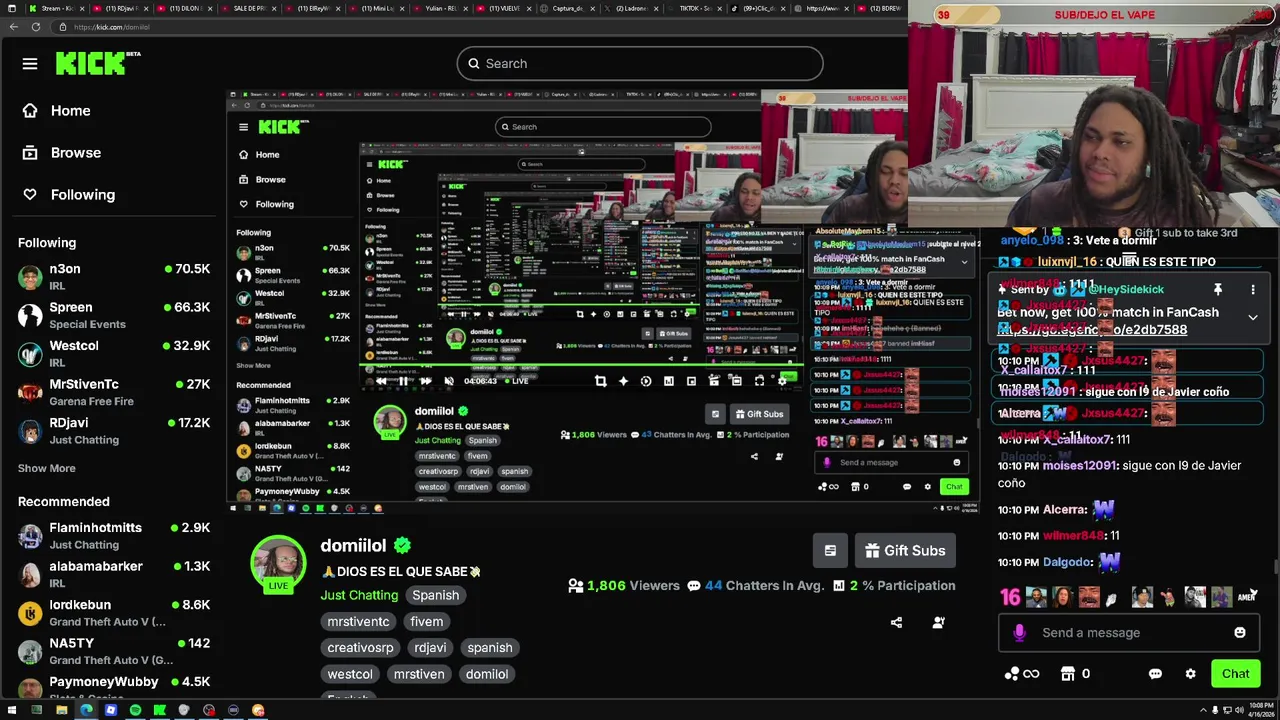Screen dimensions: 1280x720
Task: Click the microphone icon in message box
Action: click(1019, 633)
